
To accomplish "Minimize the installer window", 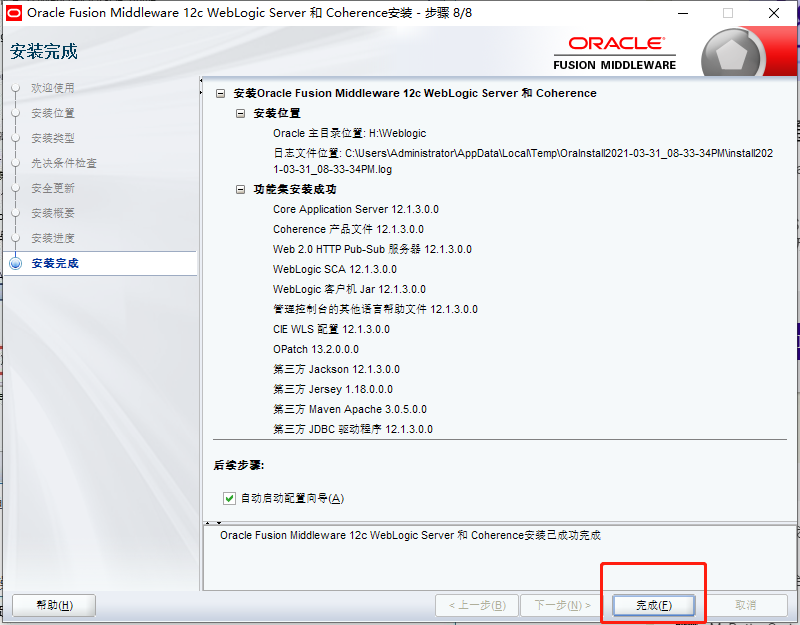I will click(x=683, y=13).
